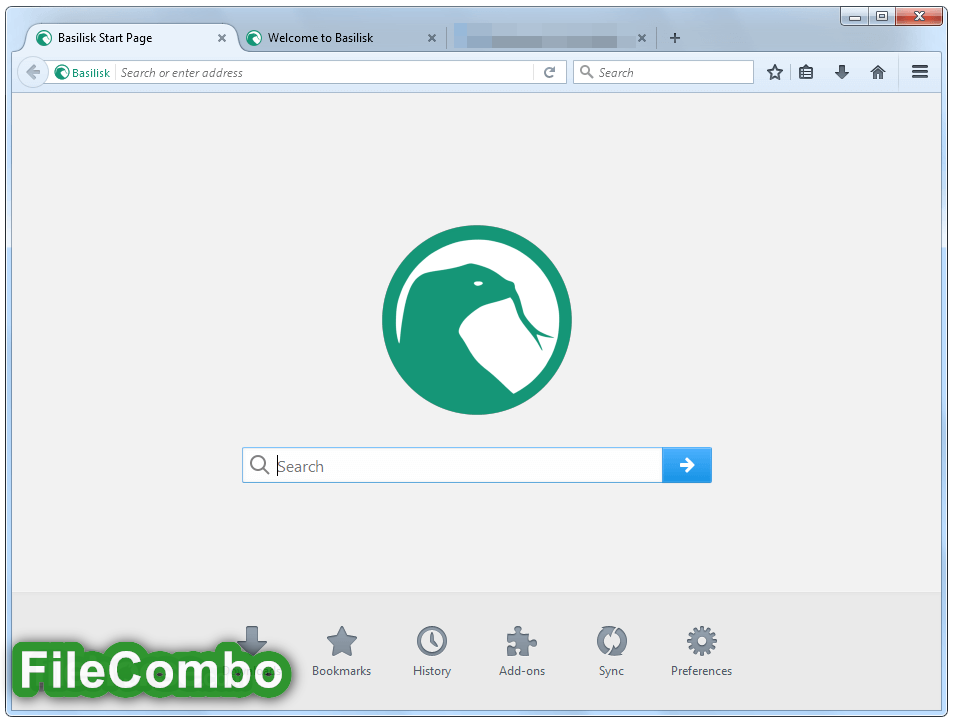Show bookmarks list from the toolbar icon
Viewport: 954px width, 722px height.
pyautogui.click(x=806, y=72)
